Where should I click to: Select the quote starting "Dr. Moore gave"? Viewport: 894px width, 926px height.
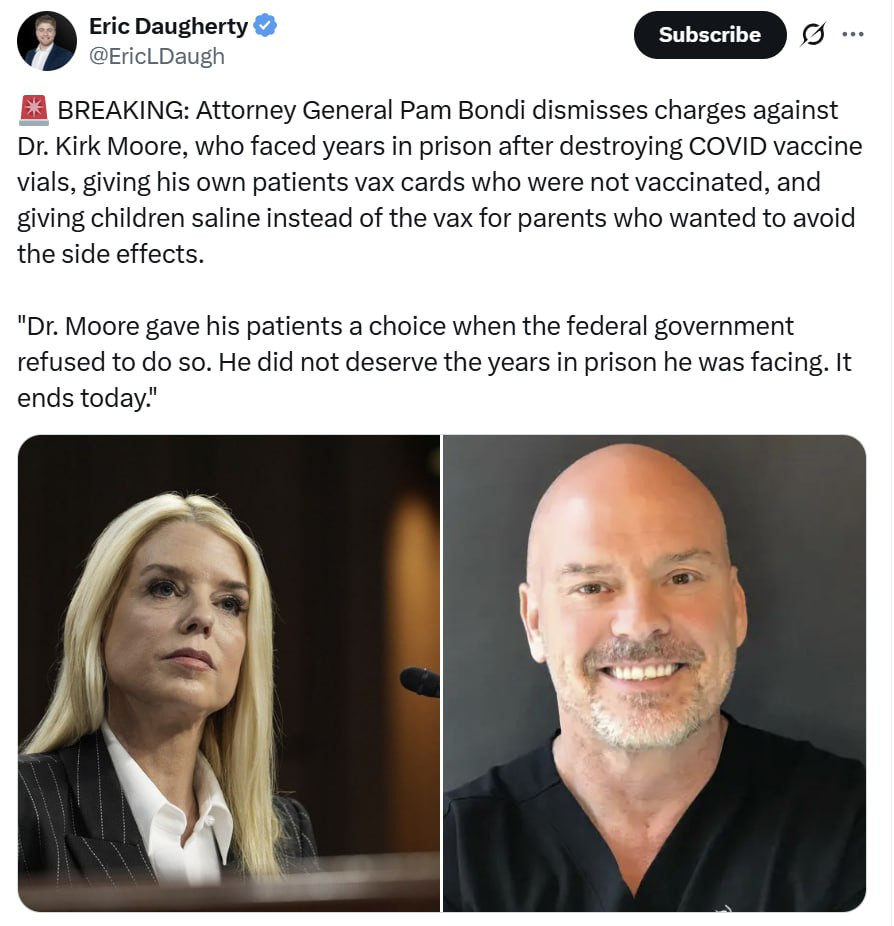(x=434, y=361)
